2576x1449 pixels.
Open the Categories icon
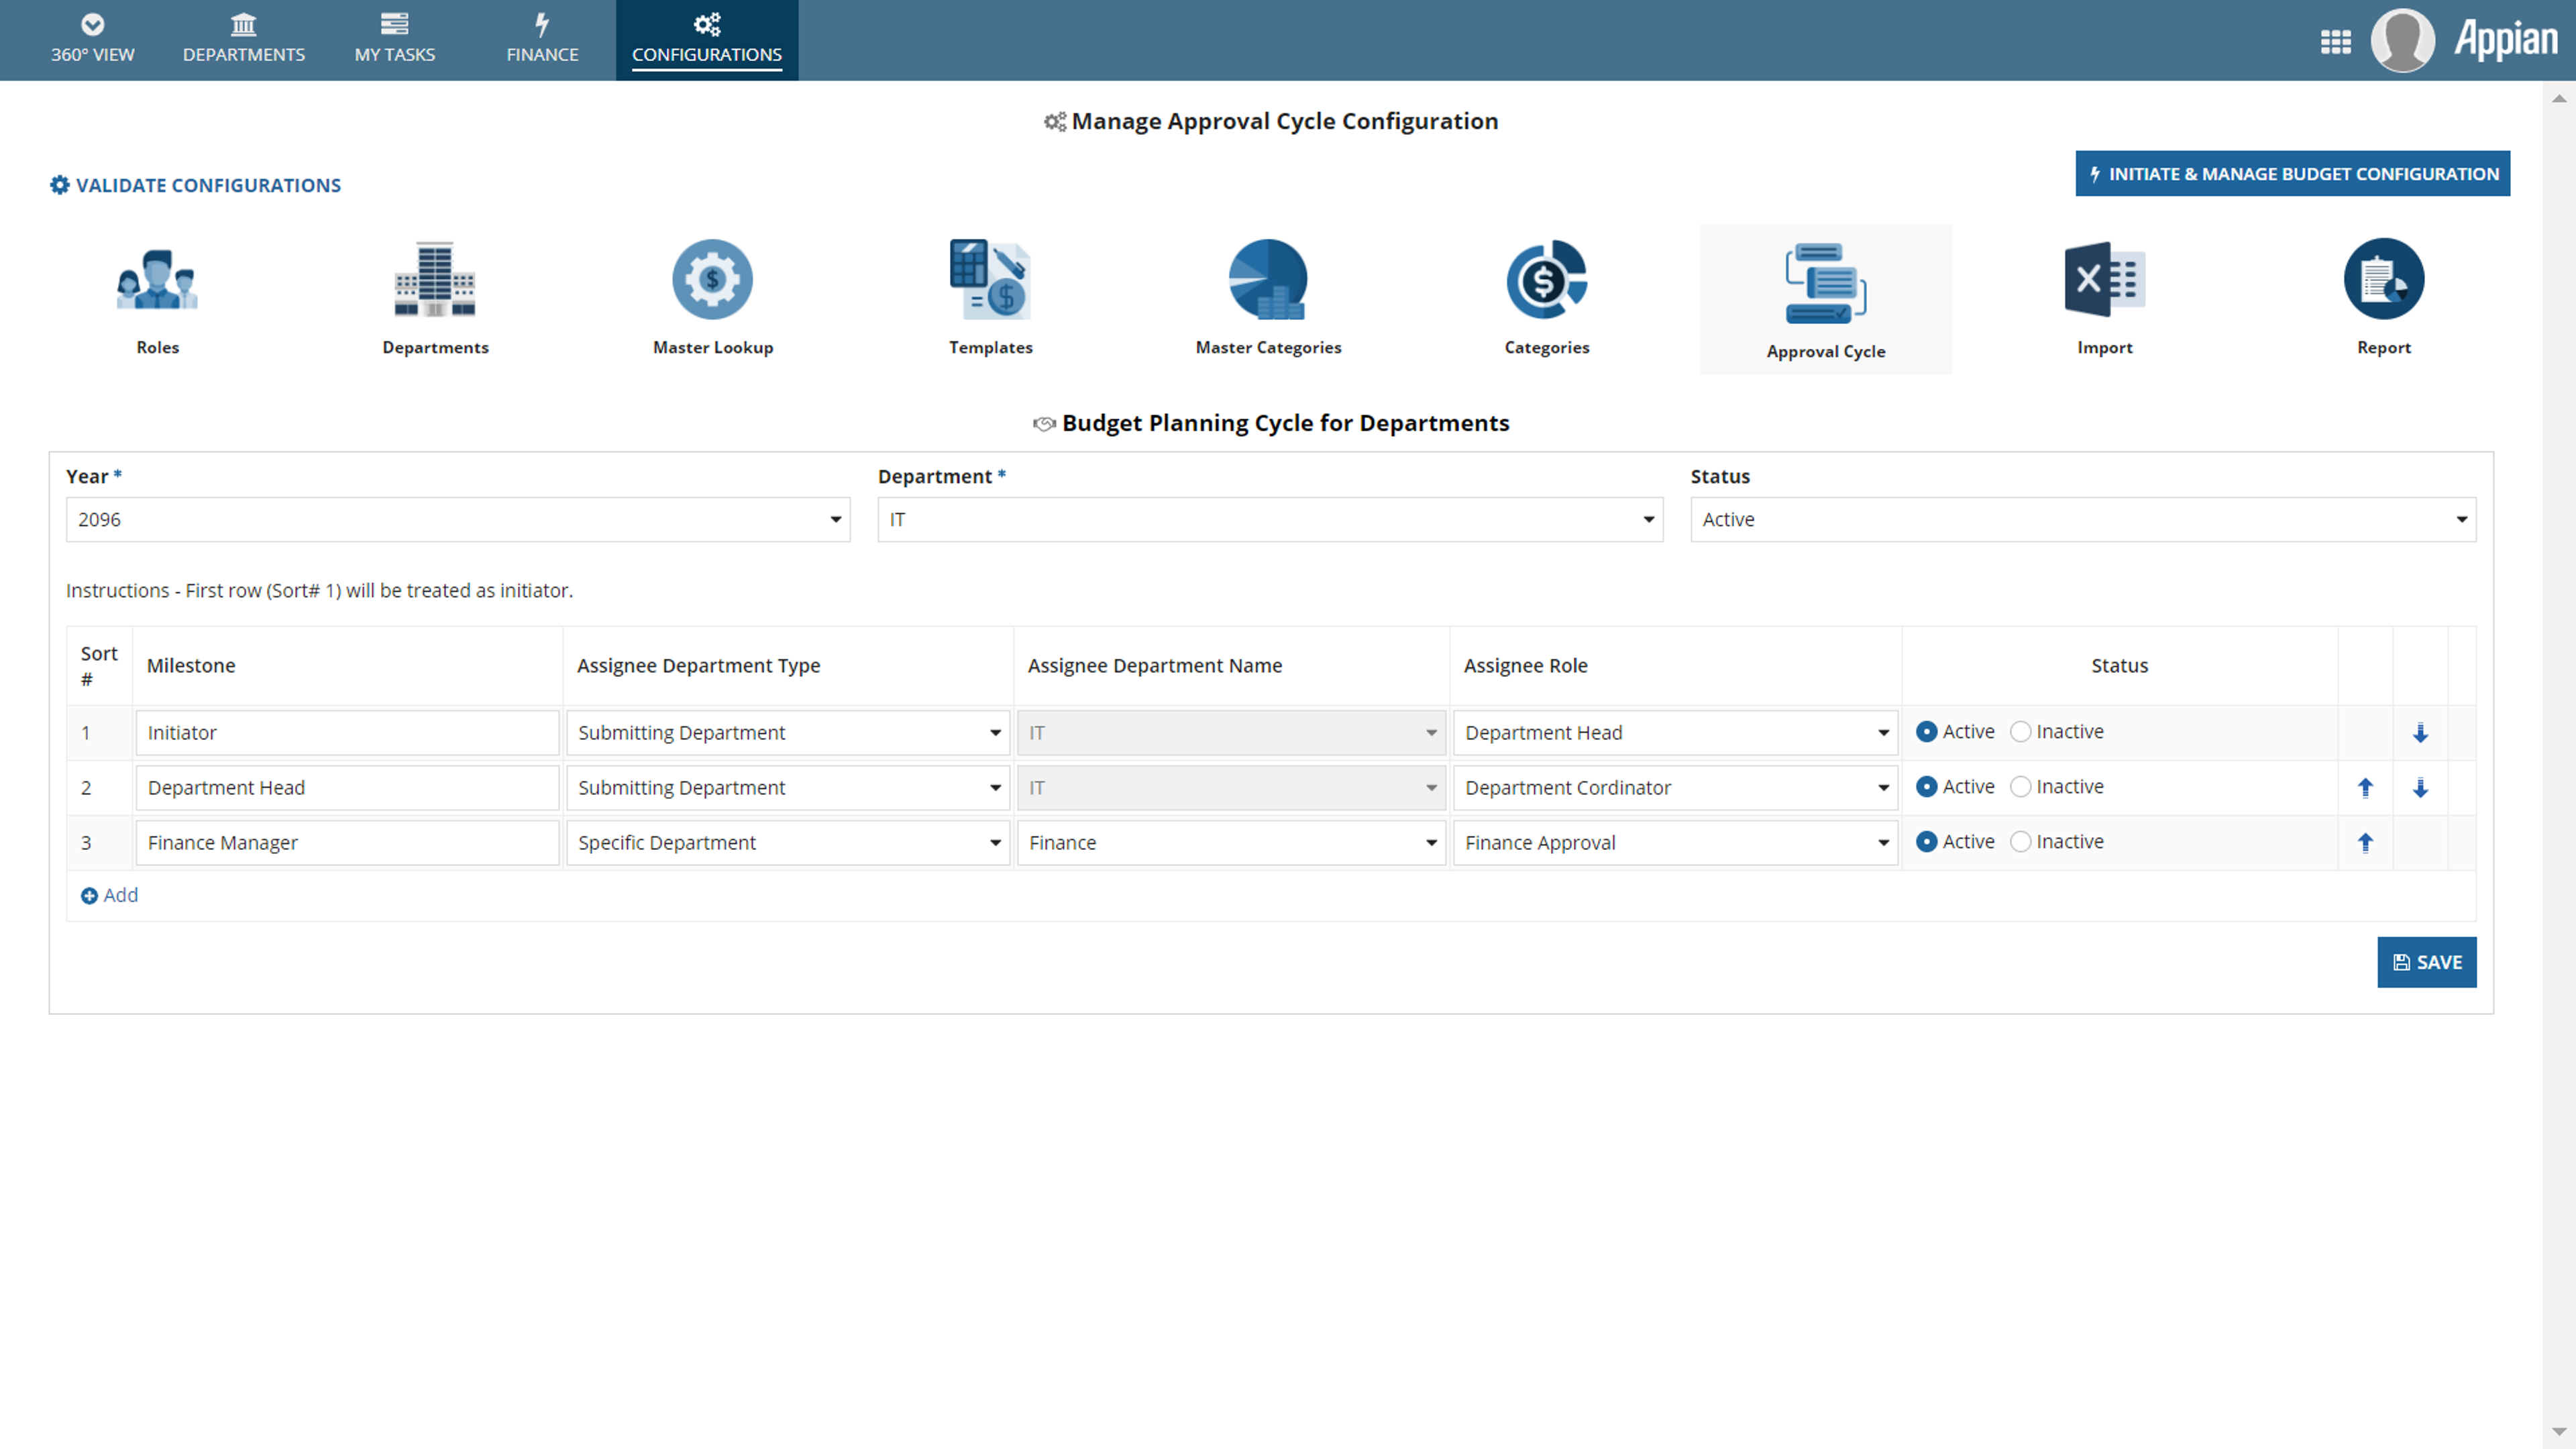click(x=1546, y=279)
